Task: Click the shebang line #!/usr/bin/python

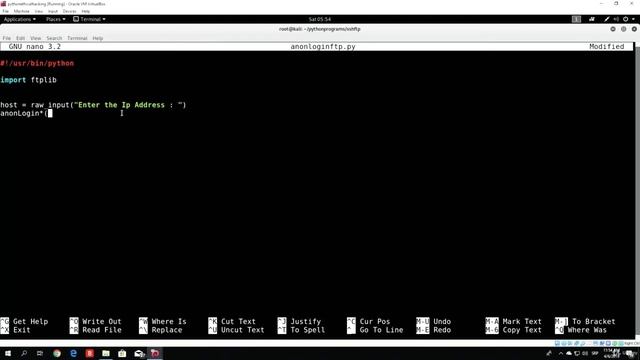Action: click(x=37, y=63)
